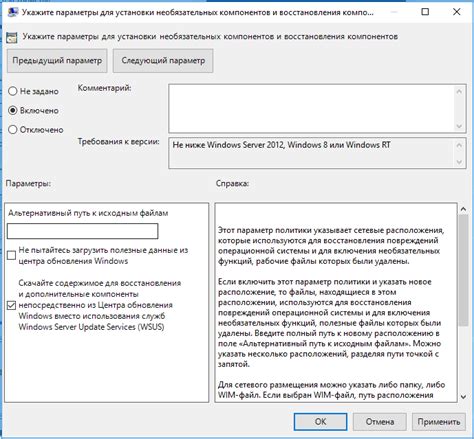Click the help pane scroll down arrow
Viewport: 474px width, 439px height.
tap(463, 397)
